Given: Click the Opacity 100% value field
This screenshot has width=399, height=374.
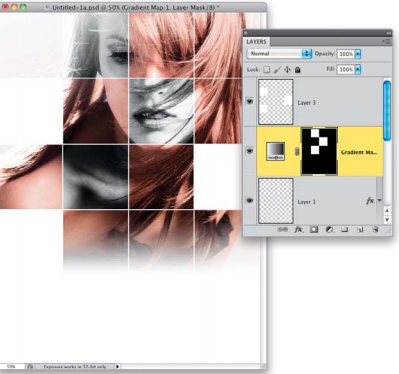Looking at the screenshot, I should [x=346, y=54].
